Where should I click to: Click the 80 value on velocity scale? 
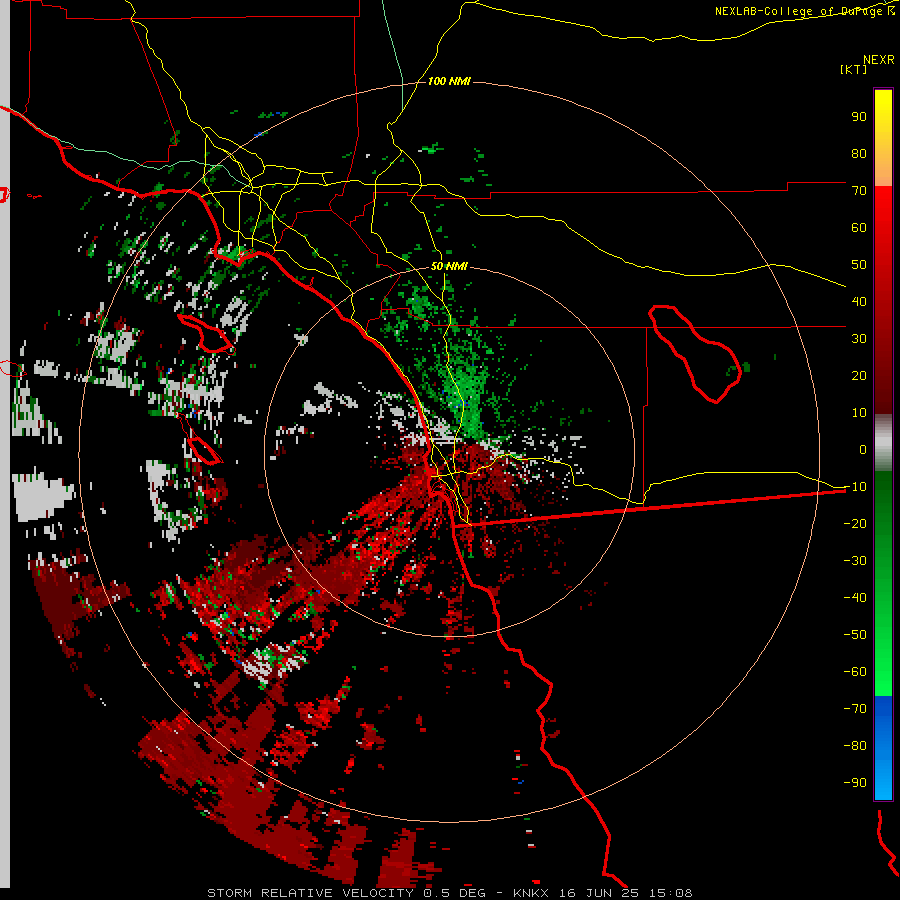pos(859,153)
